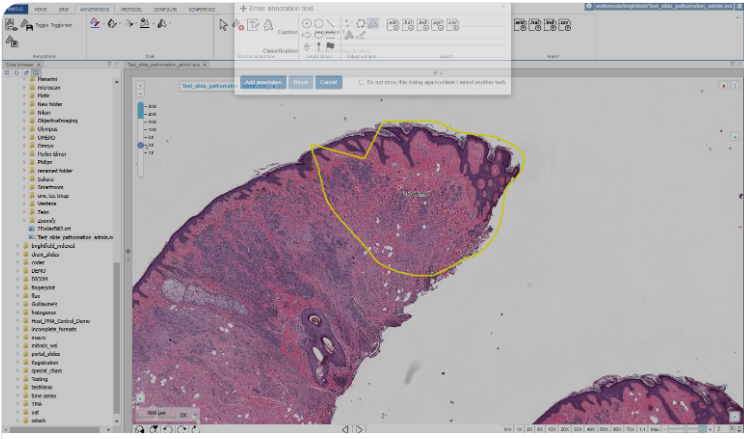The image size is (744, 439).
Task: Expand the Hamamatsu folder node
Action: (26, 80)
